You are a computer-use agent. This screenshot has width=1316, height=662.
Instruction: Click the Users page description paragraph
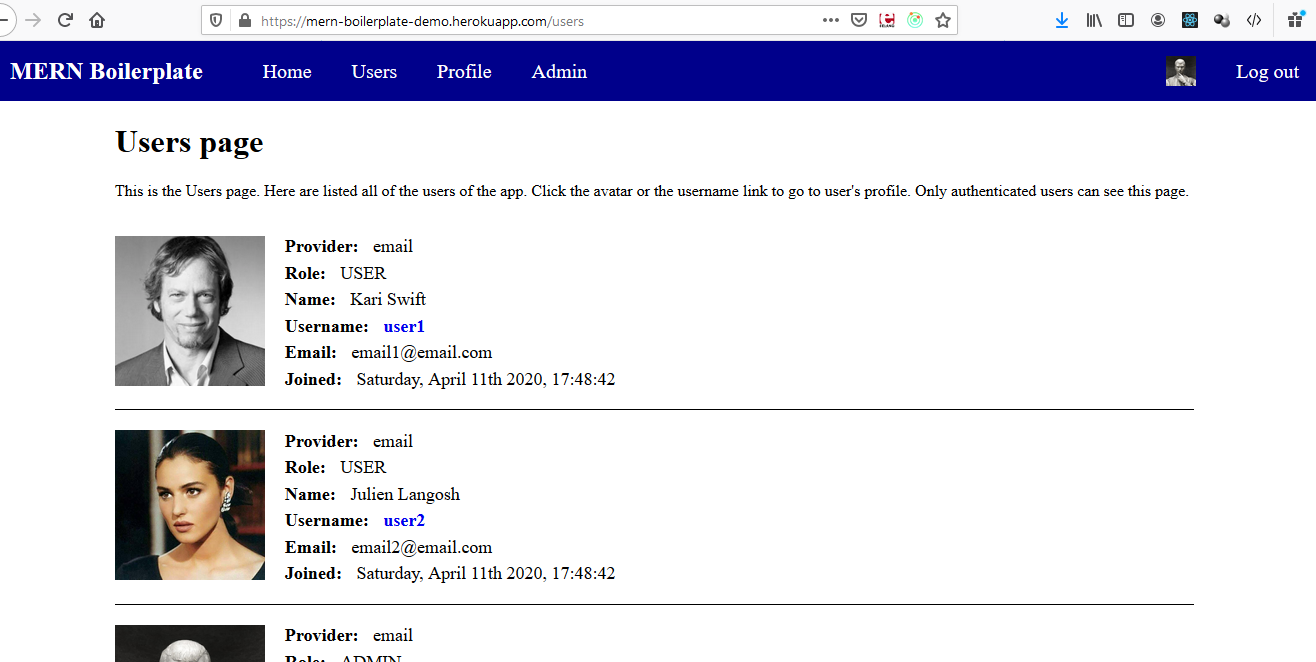click(652, 191)
